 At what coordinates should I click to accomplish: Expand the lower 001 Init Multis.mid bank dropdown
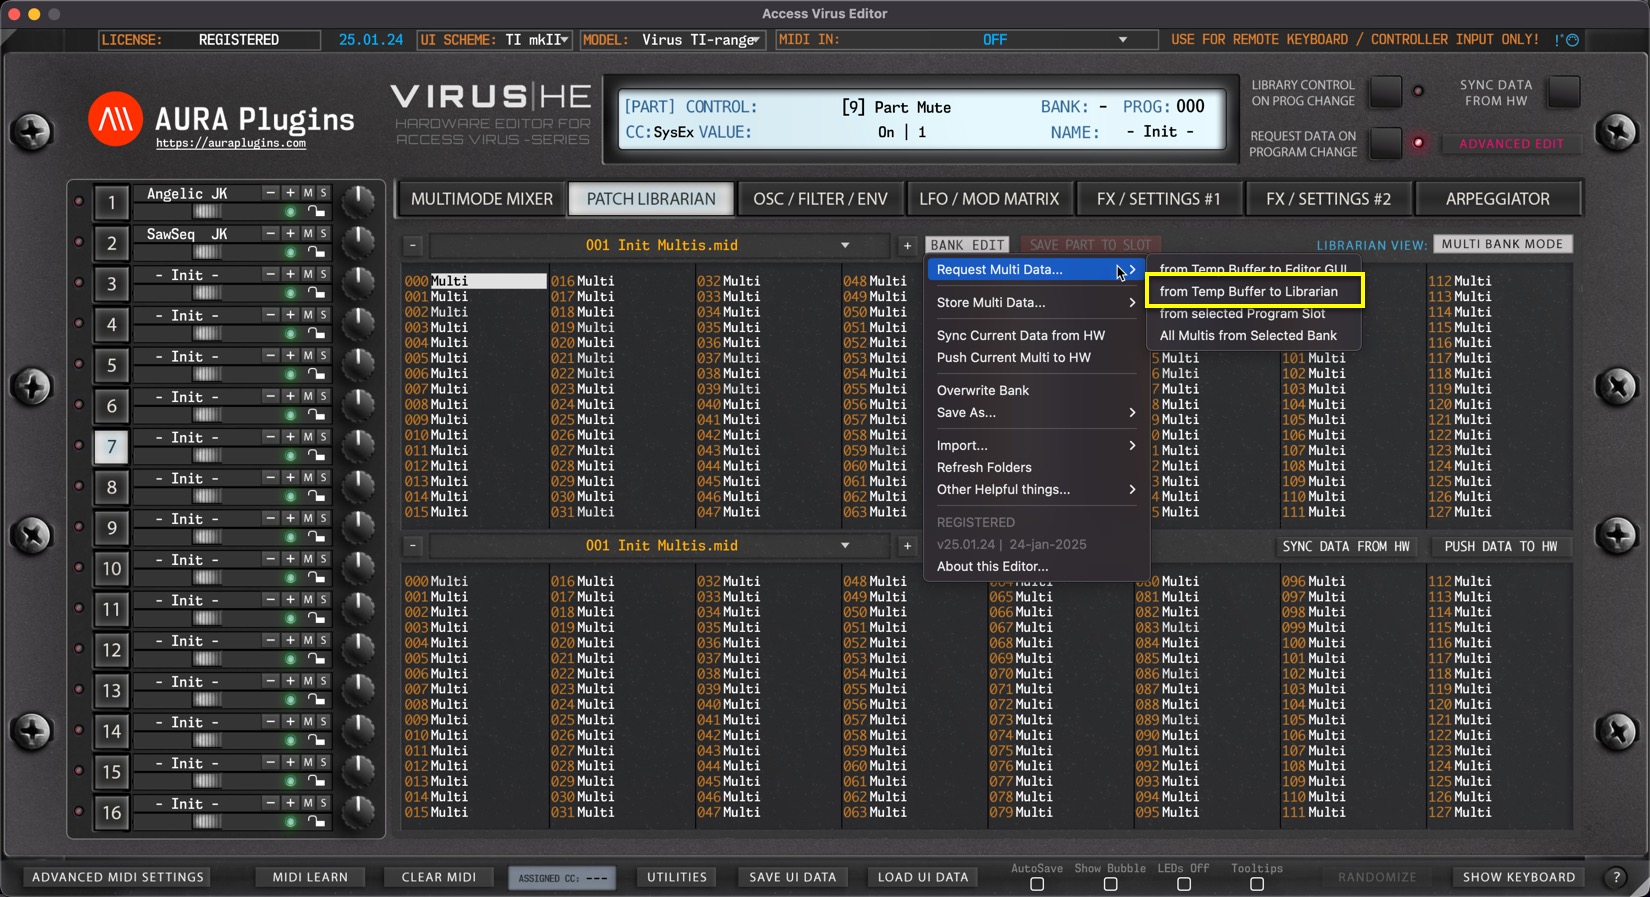pyautogui.click(x=845, y=546)
